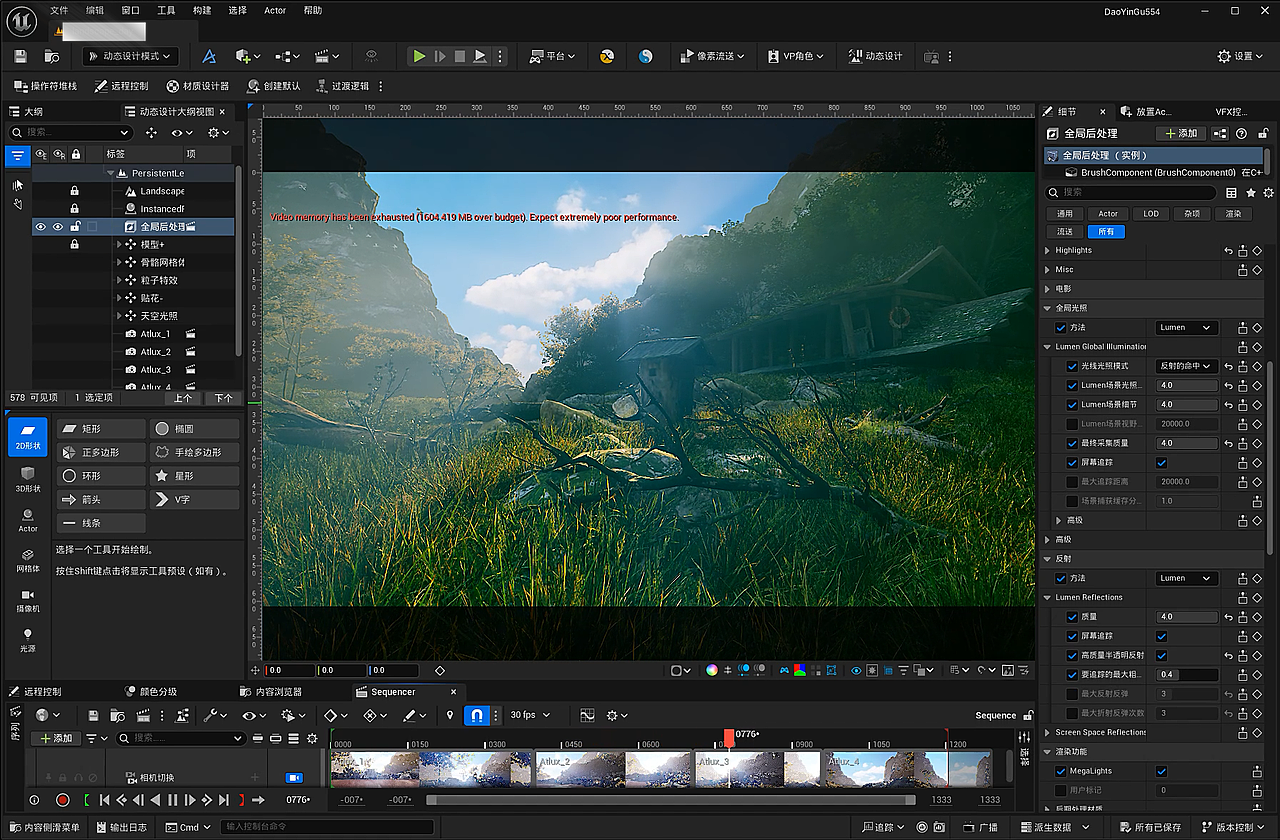This screenshot has height=840, width=1280.
Task: Open the 光源 light category
Action: pos(28,640)
